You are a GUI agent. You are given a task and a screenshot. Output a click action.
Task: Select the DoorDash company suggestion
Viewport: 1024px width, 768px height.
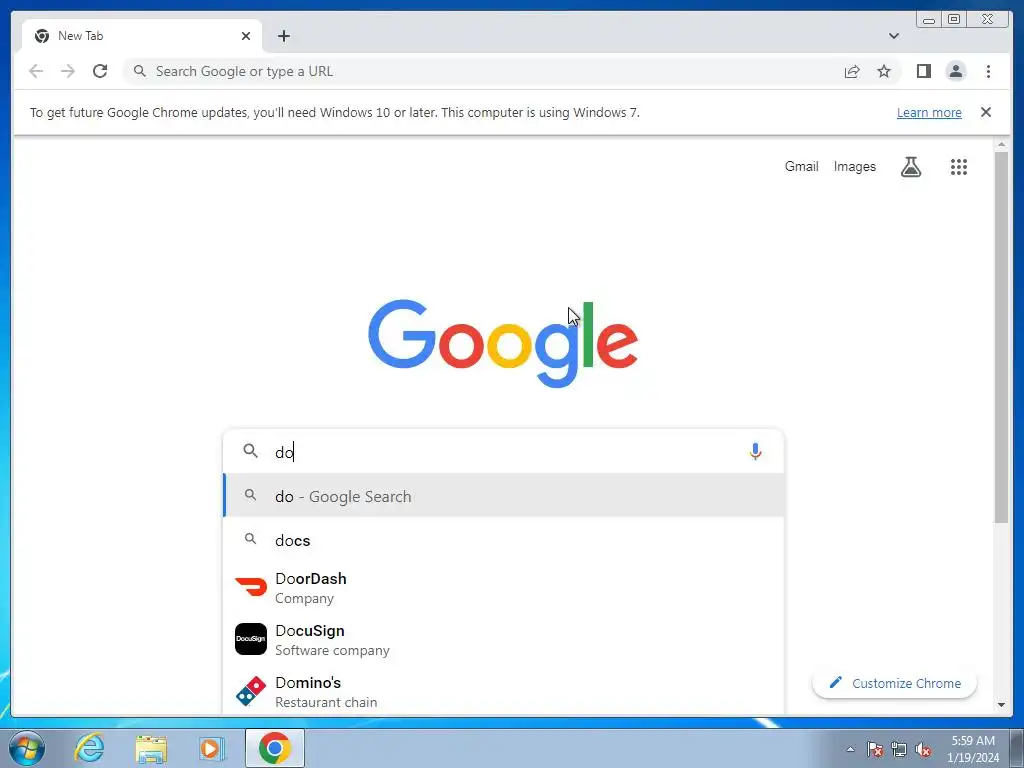pyautogui.click(x=503, y=588)
